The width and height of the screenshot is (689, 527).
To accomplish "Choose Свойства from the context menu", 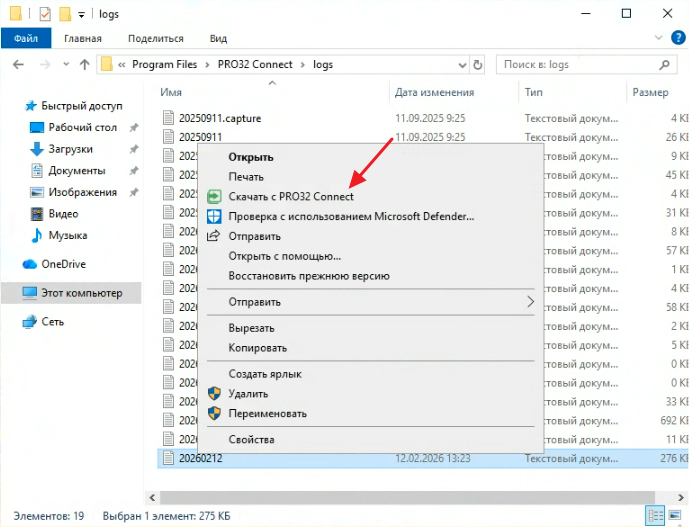I will click(251, 439).
